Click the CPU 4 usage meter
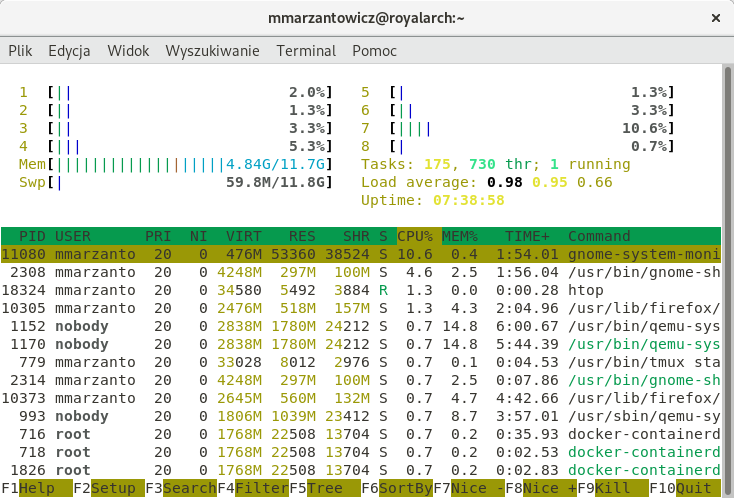Screen dimensions: 734x498 [176, 146]
